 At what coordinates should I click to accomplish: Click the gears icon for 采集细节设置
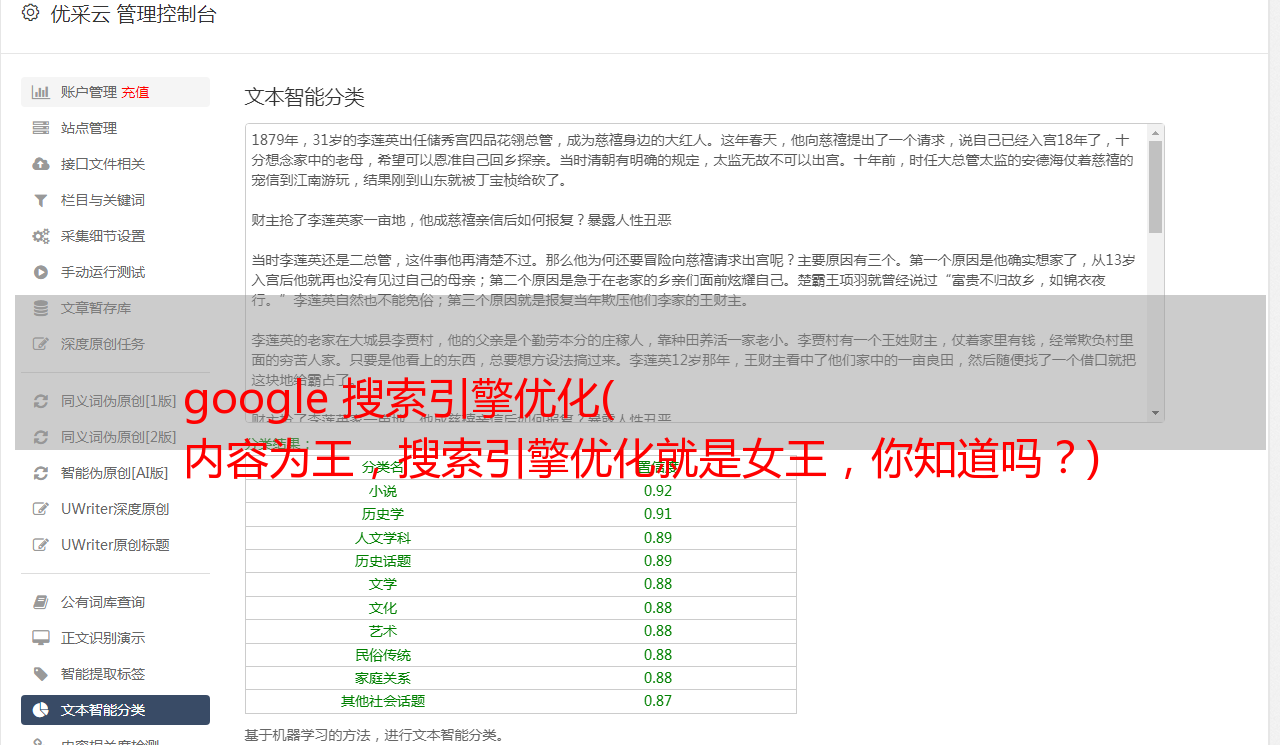click(x=41, y=236)
